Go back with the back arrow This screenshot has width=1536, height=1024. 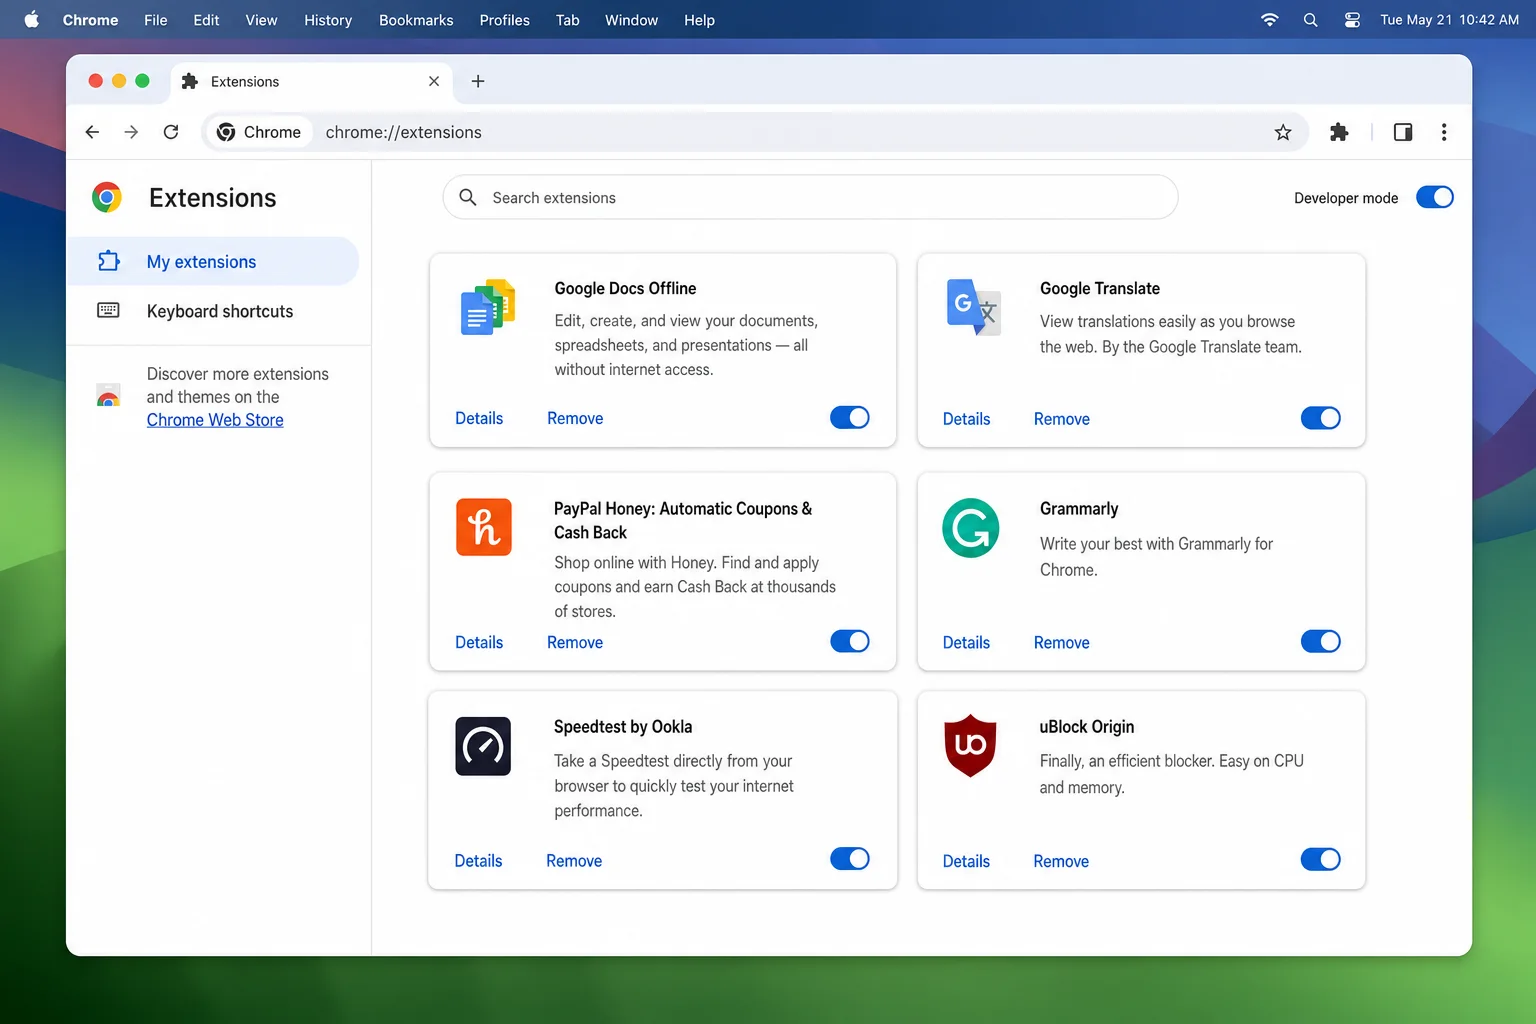[92, 132]
